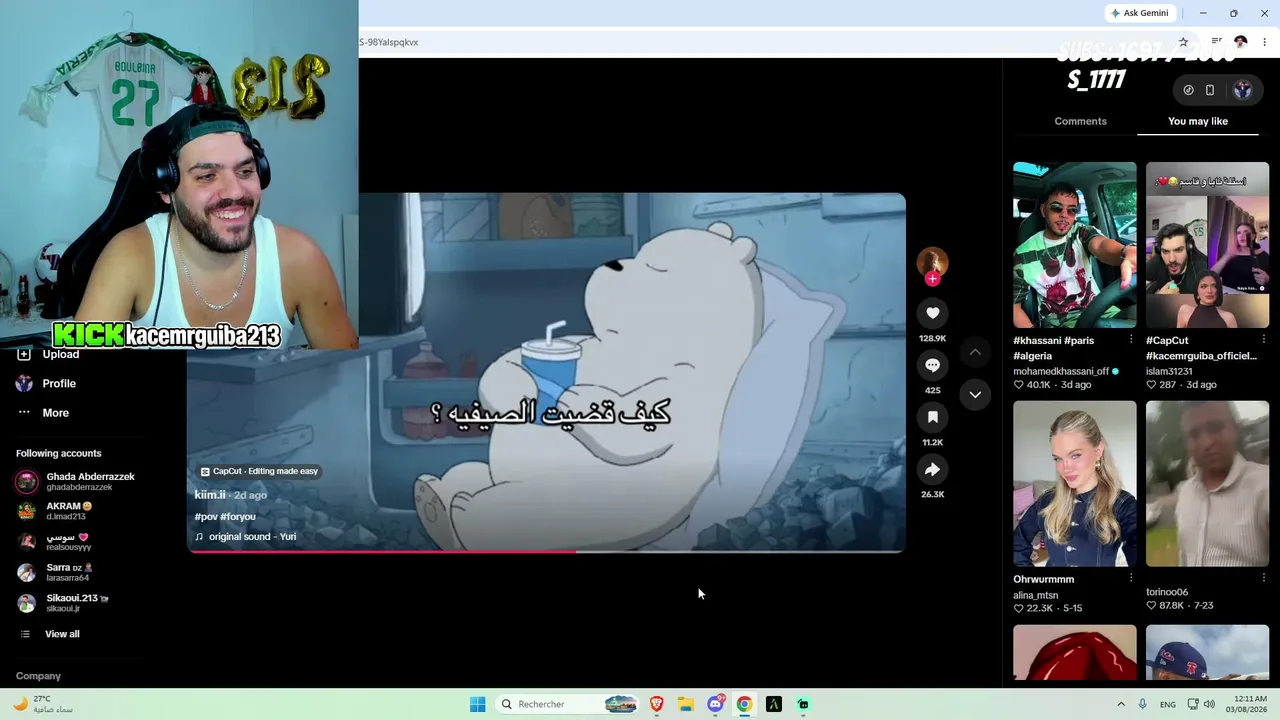Open the microphone tray icon

(1142, 704)
